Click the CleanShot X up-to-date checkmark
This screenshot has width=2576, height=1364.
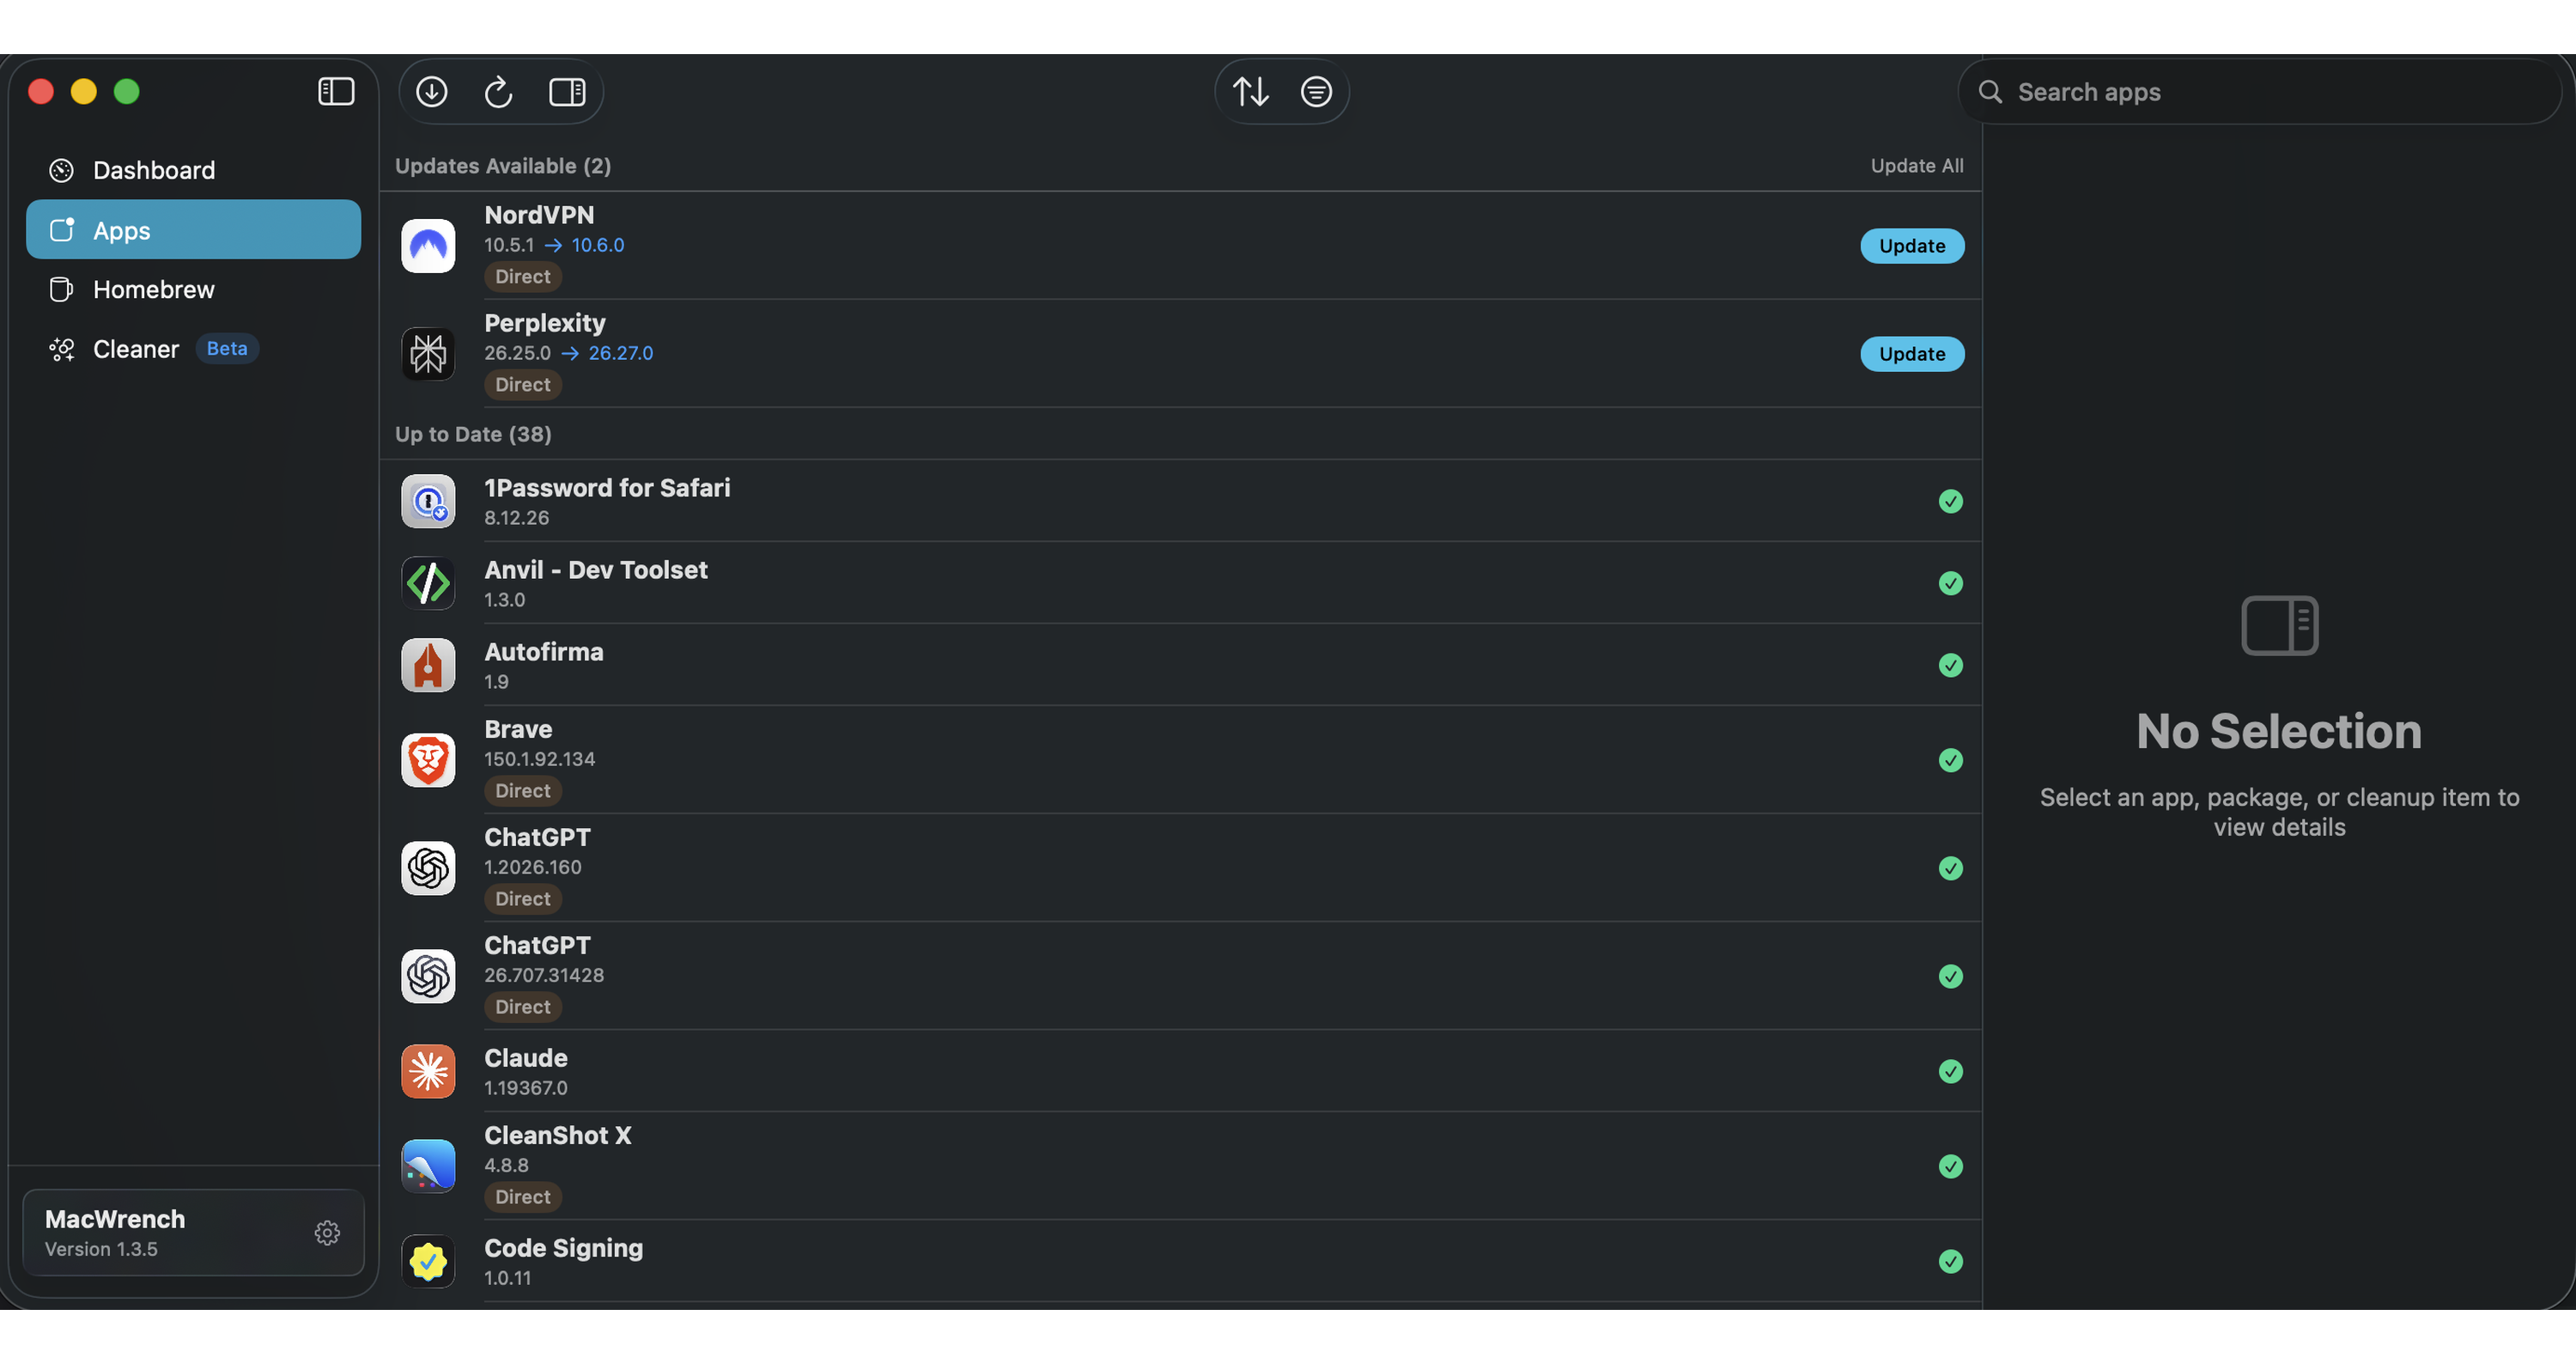tap(1950, 1166)
